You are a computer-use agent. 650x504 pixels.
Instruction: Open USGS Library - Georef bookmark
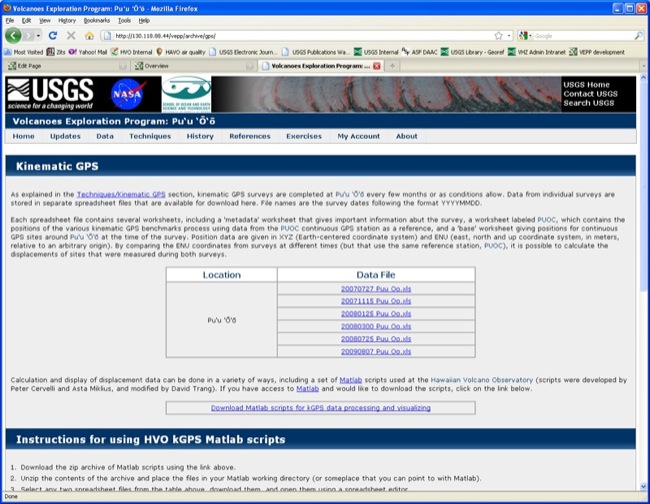(472, 52)
